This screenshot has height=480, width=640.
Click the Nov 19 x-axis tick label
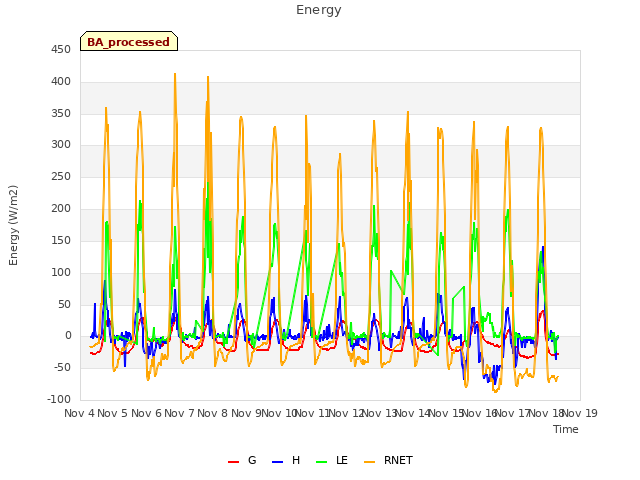[580, 413]
